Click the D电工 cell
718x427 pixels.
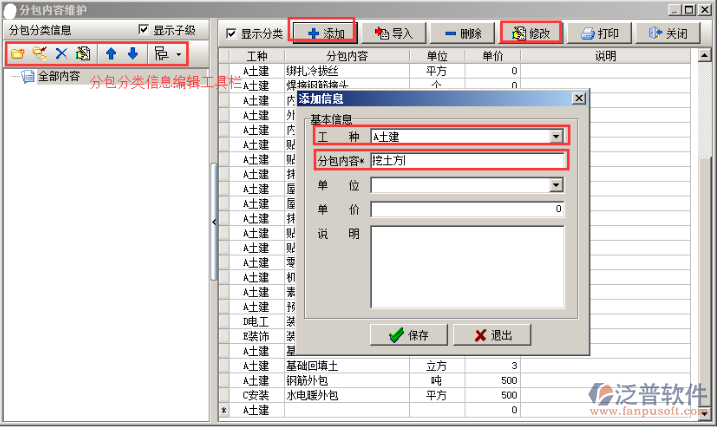(257, 322)
